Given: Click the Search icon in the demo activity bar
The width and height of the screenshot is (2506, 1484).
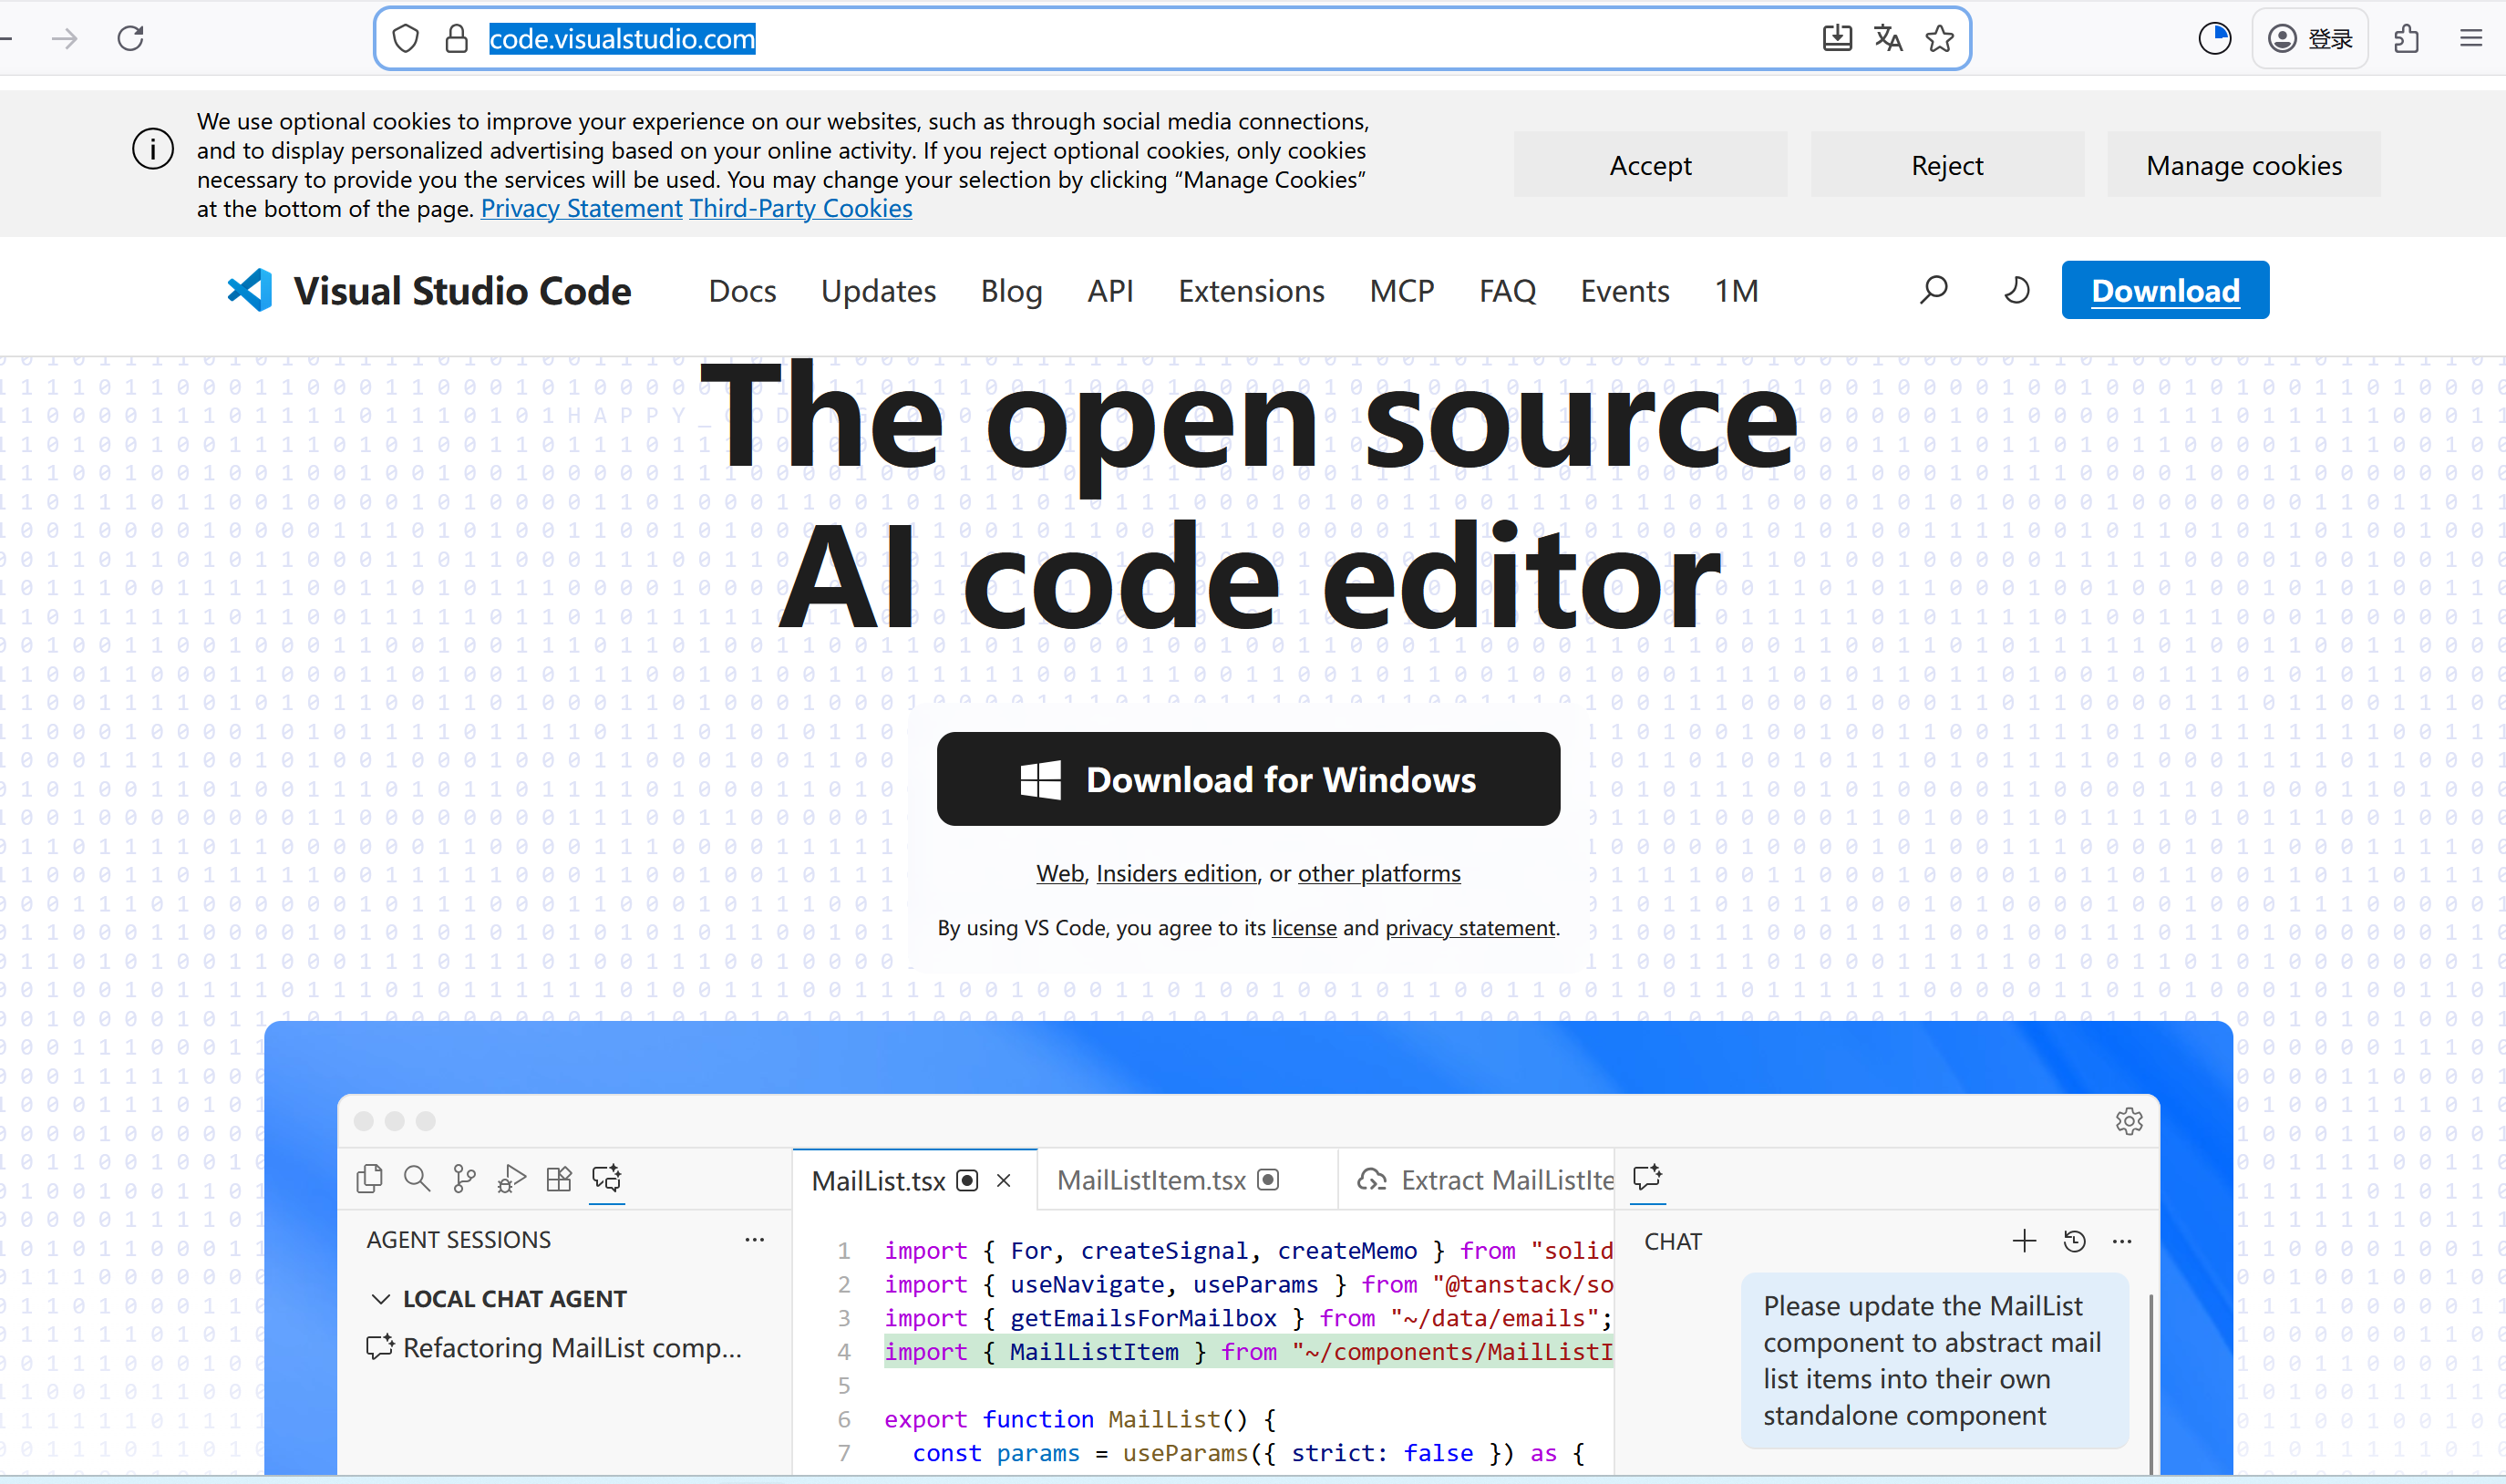Looking at the screenshot, I should [417, 1179].
